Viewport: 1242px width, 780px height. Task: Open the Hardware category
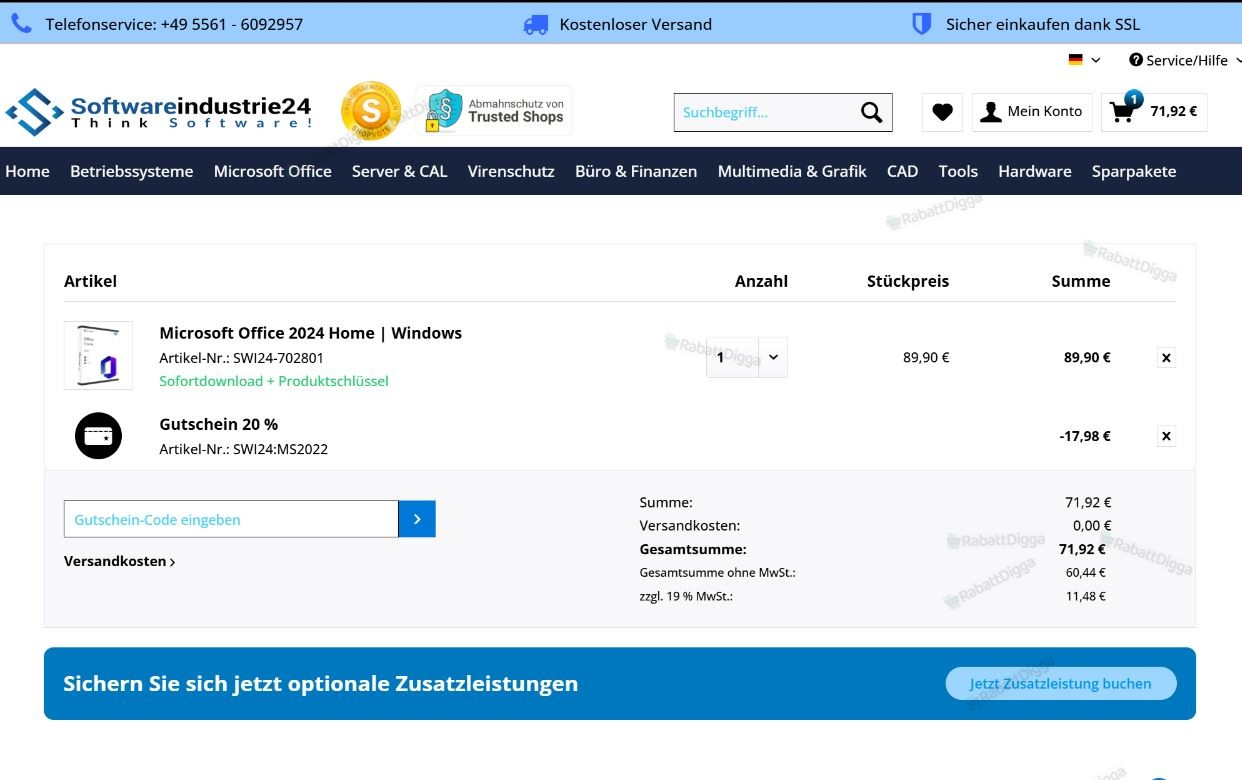coord(1035,171)
